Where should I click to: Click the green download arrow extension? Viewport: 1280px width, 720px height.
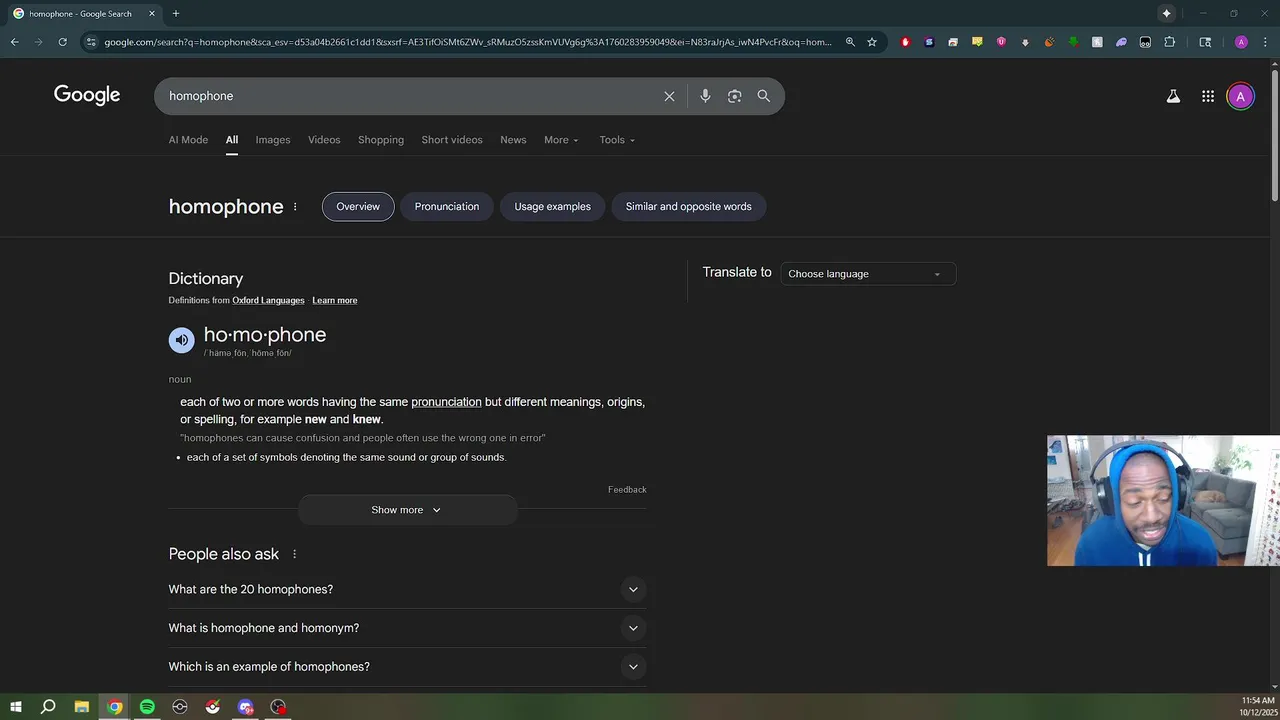(1073, 42)
